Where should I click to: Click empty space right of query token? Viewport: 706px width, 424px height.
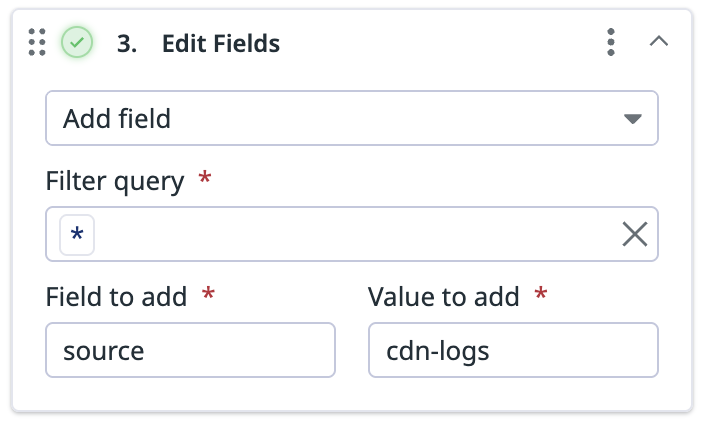(x=356, y=234)
